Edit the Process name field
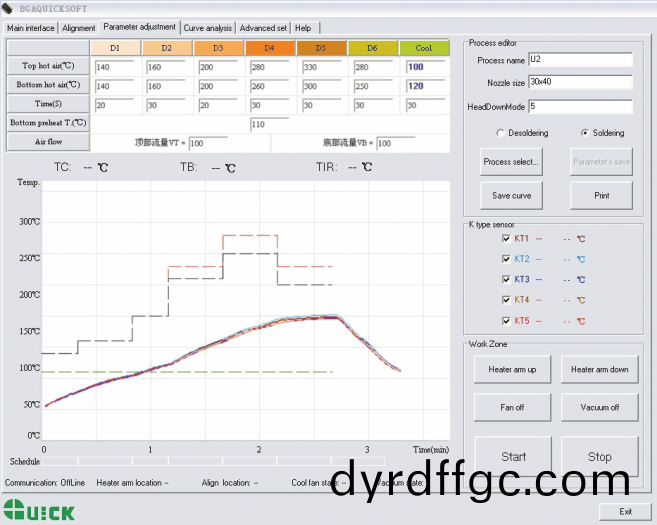This screenshot has height=525, width=657. pos(580,60)
